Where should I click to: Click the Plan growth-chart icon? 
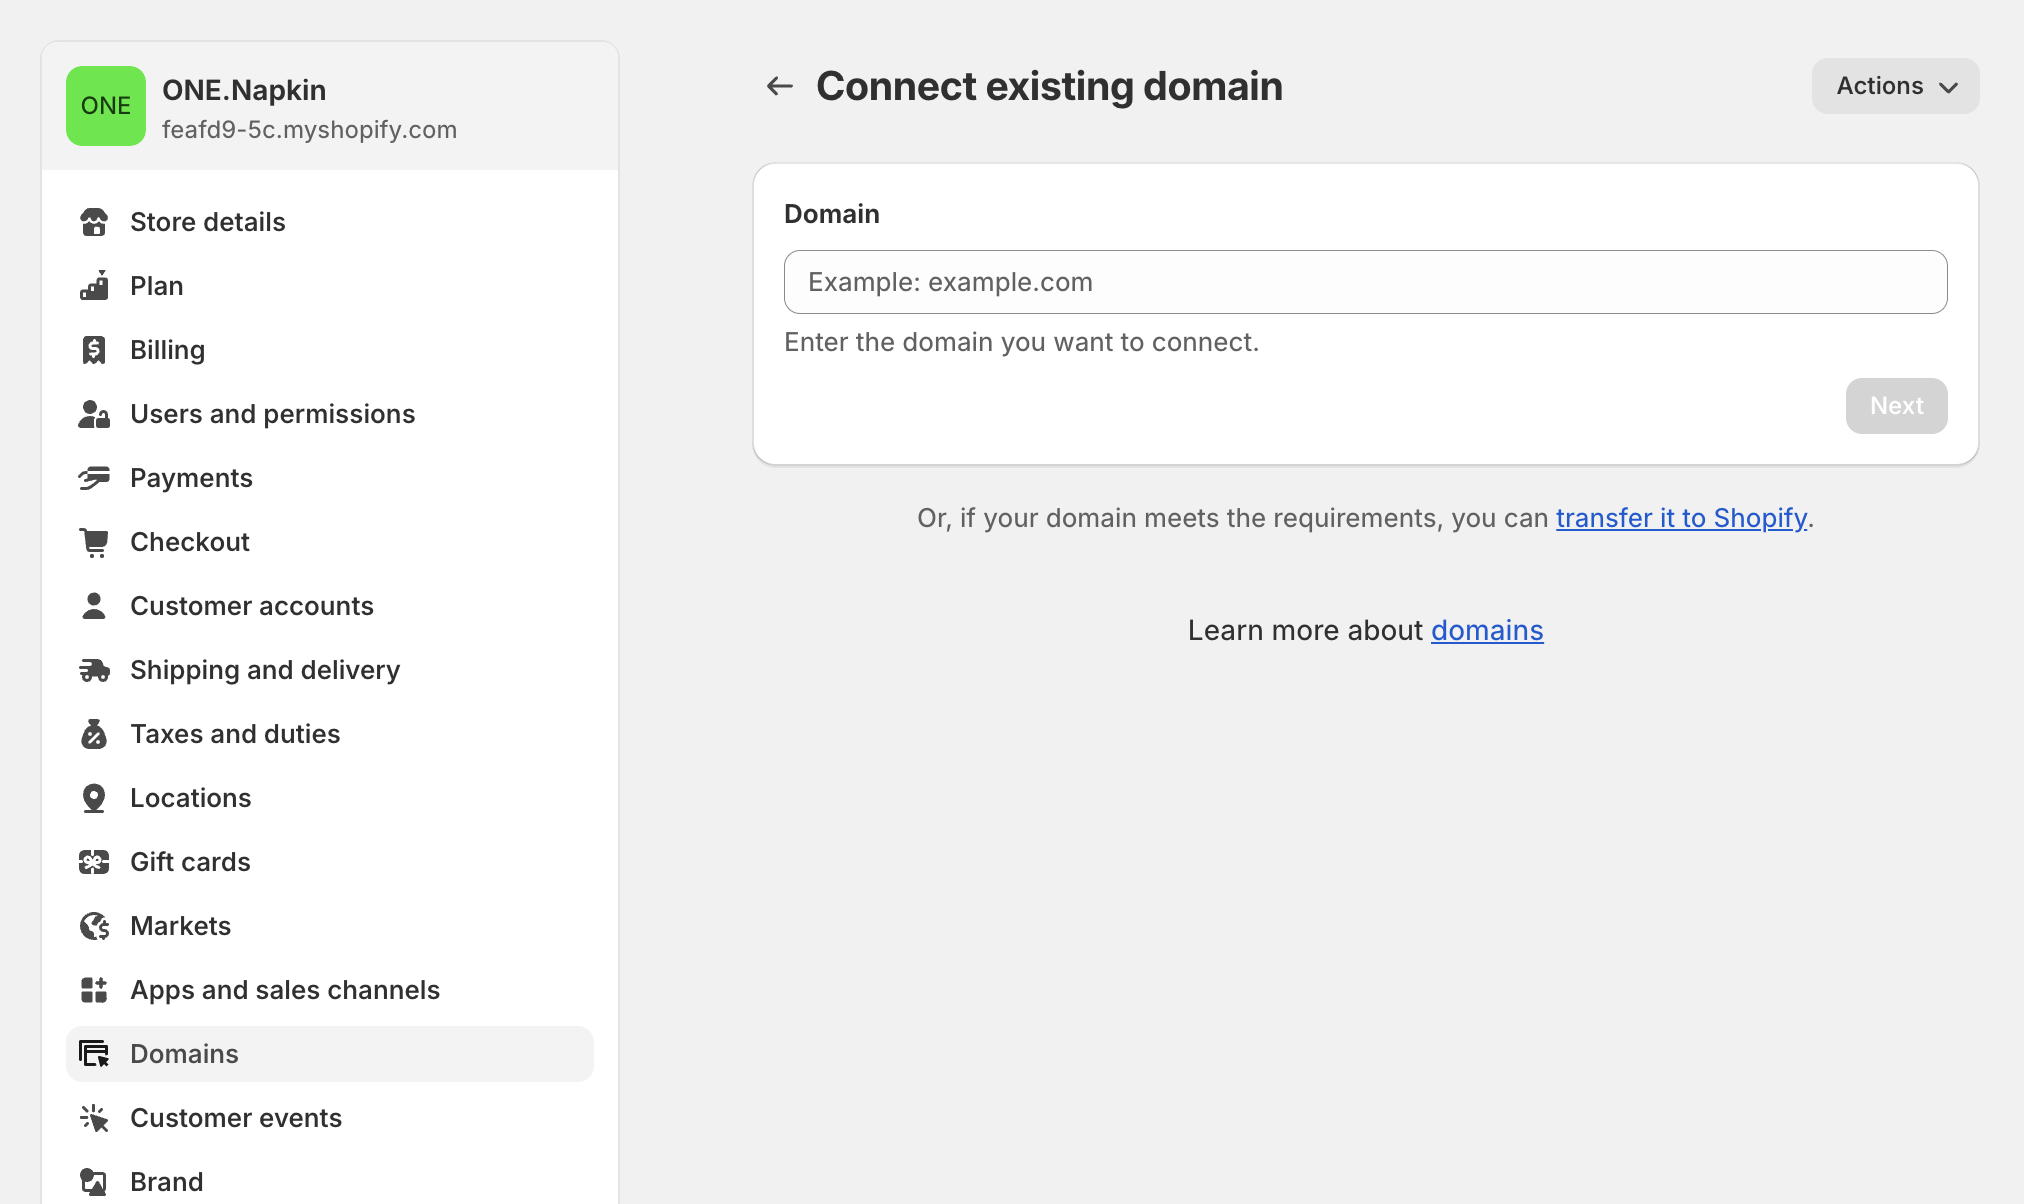(95, 286)
